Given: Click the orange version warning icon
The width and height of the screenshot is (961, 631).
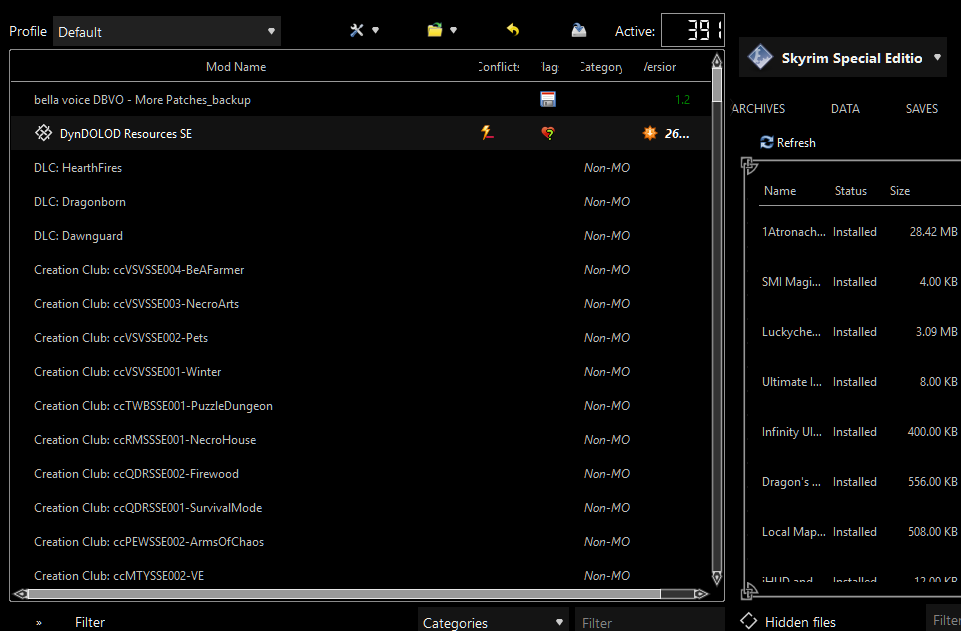Looking at the screenshot, I should (650, 133).
